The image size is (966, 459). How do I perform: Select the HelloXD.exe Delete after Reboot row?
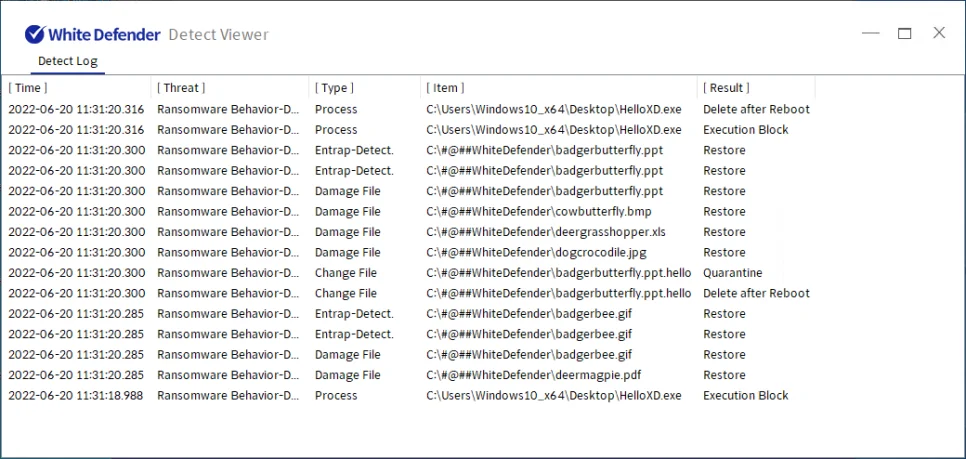[x=554, y=109]
